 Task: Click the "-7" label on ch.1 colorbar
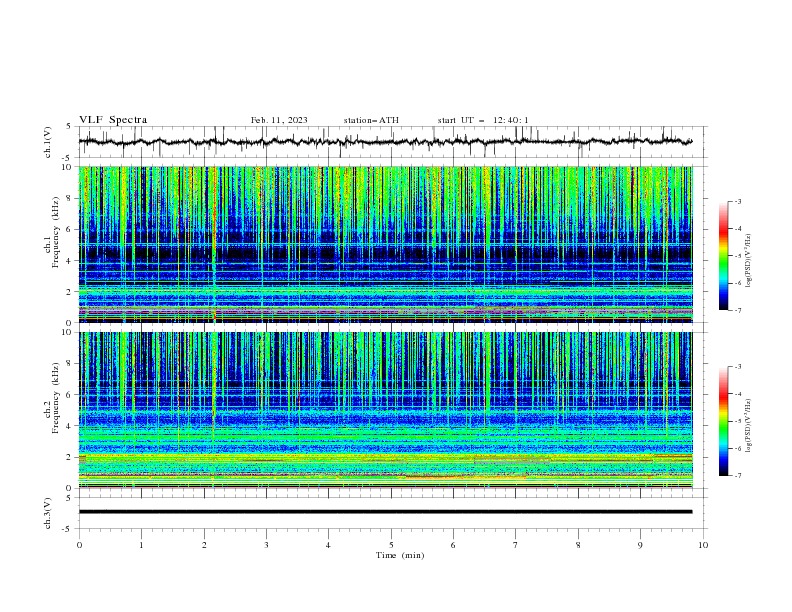[x=737, y=310]
